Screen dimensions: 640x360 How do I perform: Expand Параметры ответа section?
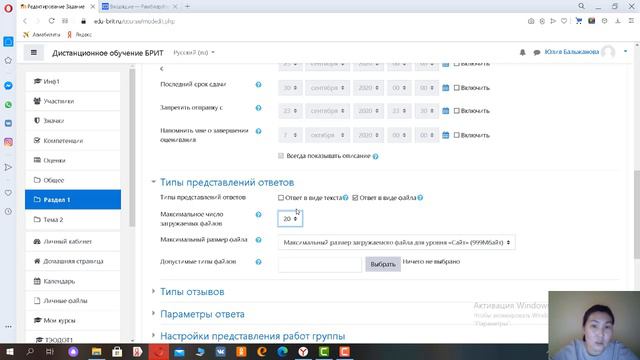pos(202,314)
